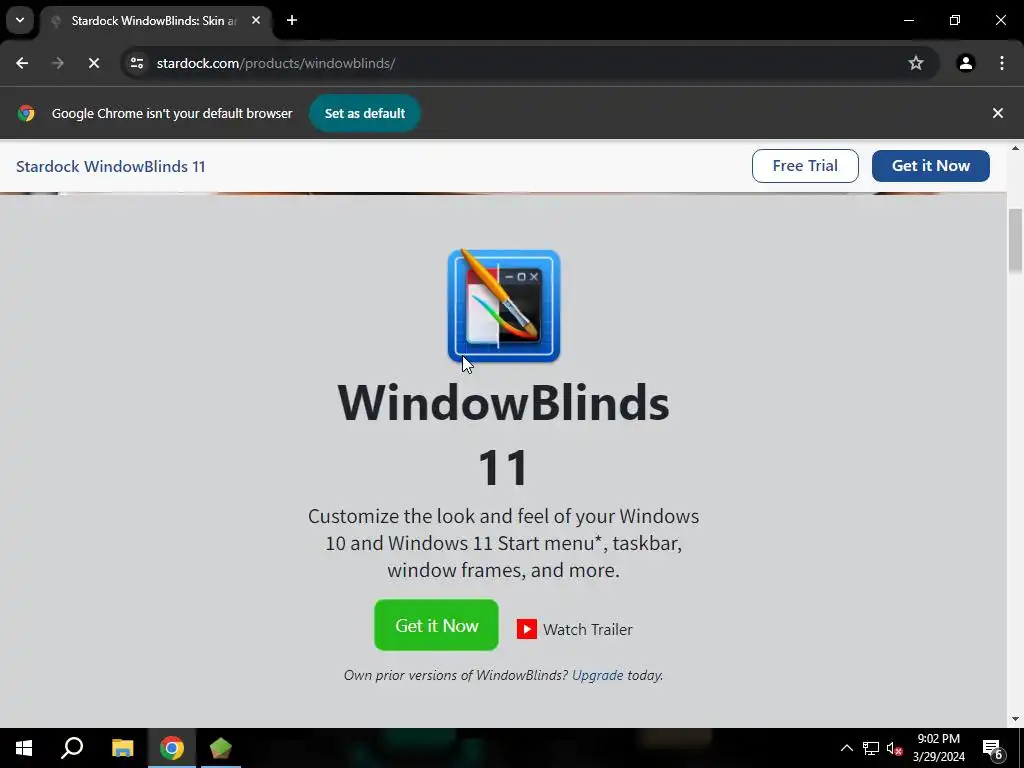
Task: Open the Chrome profile icon
Action: point(965,63)
